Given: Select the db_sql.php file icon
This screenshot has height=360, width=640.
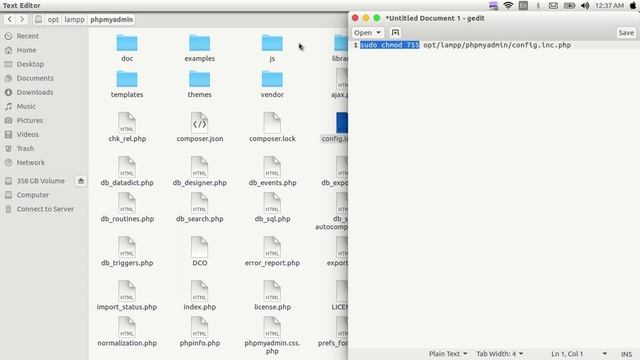Looking at the screenshot, I should 272,203.
